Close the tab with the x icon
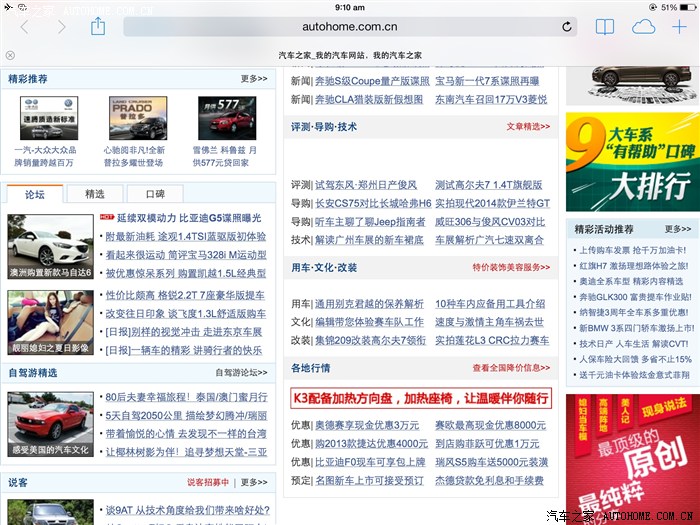Viewport: 700px width, 525px height. (x=10, y=55)
